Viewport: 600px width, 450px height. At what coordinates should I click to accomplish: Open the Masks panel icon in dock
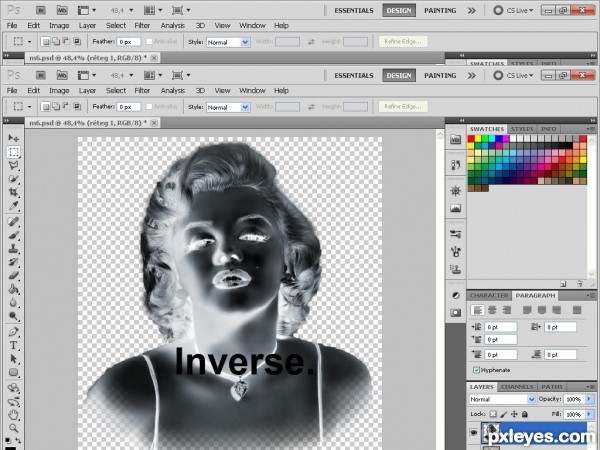[x=455, y=313]
